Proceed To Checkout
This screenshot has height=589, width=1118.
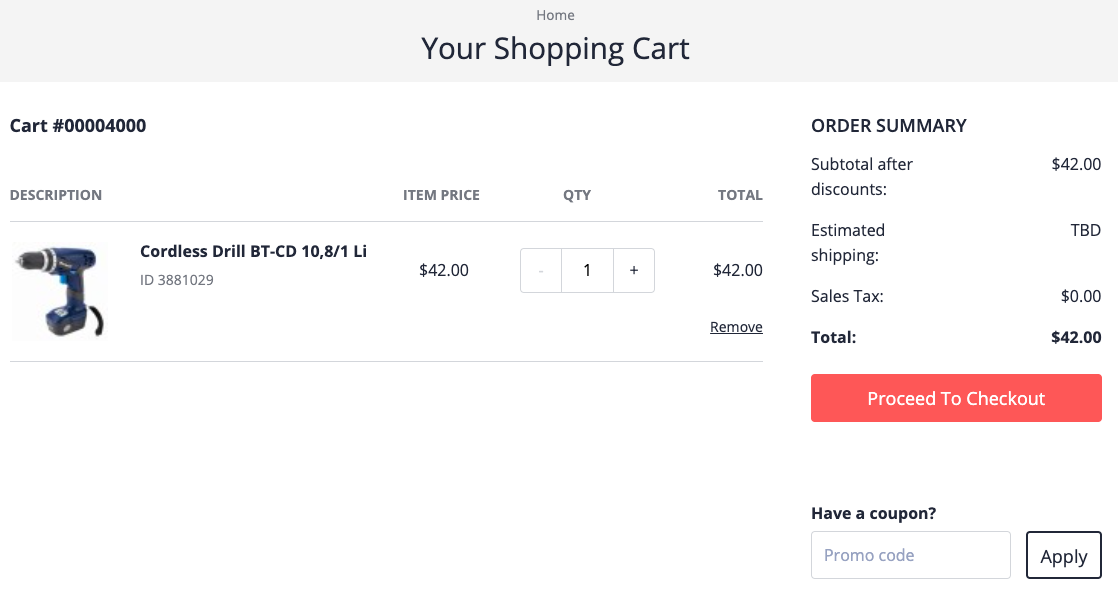955,397
